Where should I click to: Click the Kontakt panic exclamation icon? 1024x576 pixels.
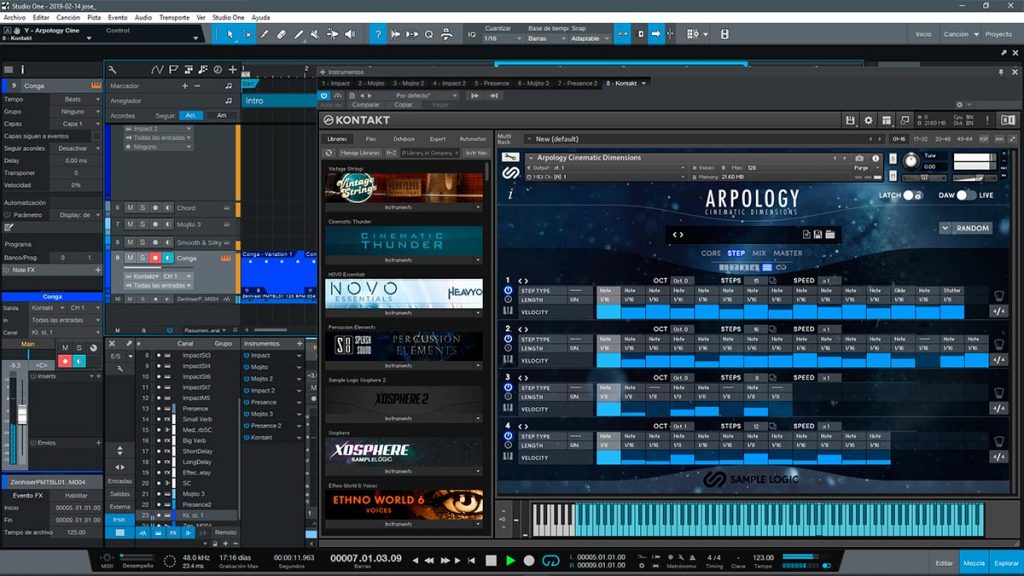(987, 120)
